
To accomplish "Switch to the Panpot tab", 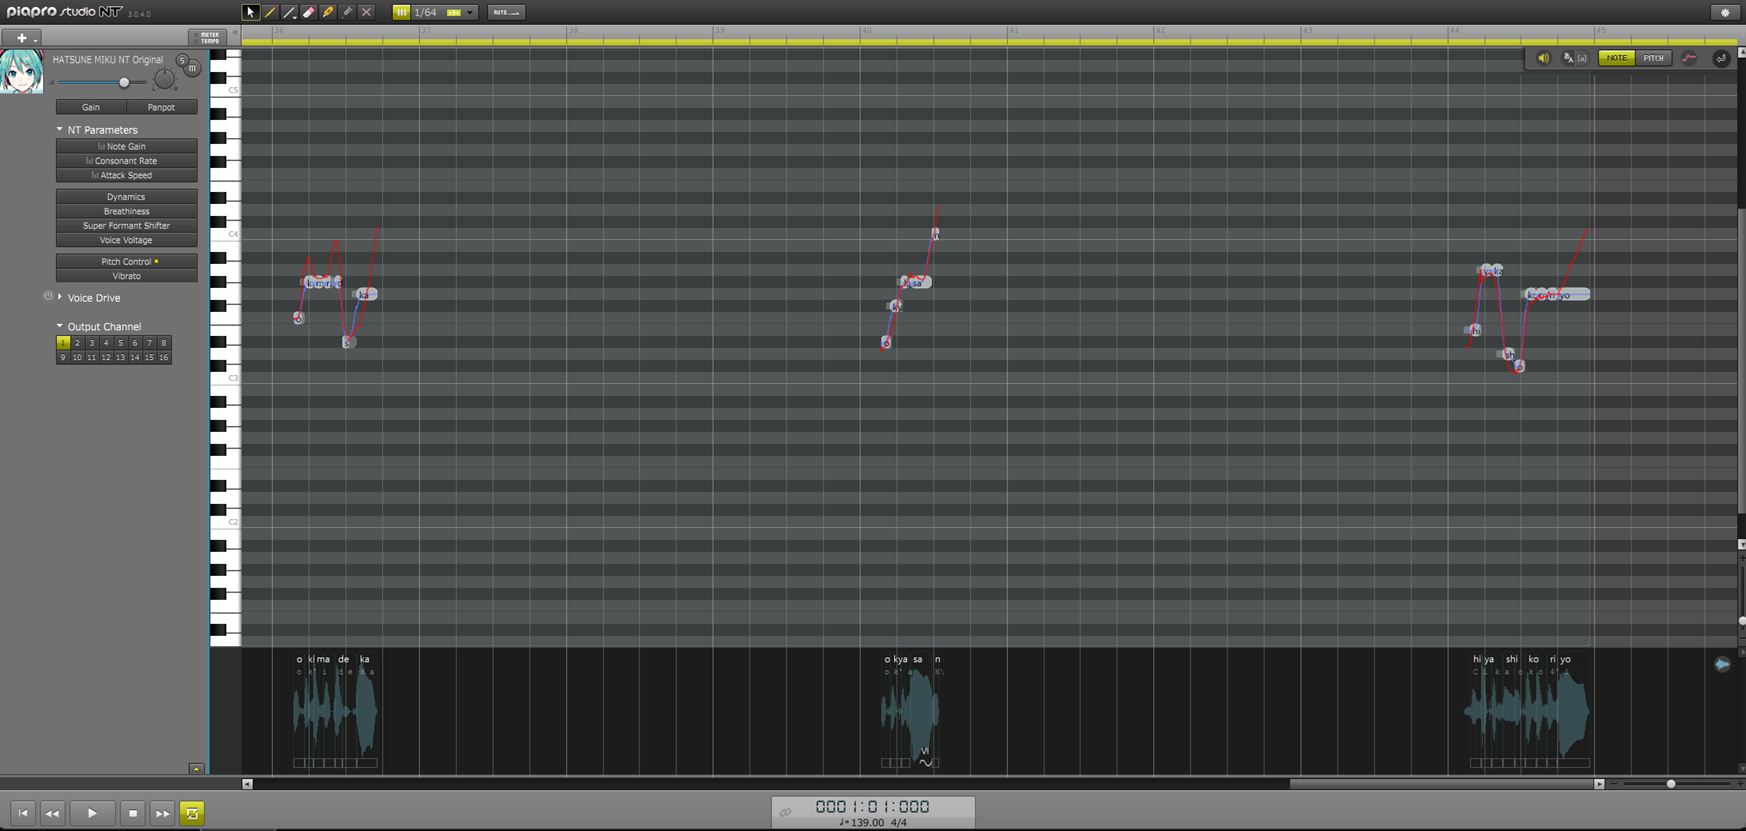I will point(161,107).
